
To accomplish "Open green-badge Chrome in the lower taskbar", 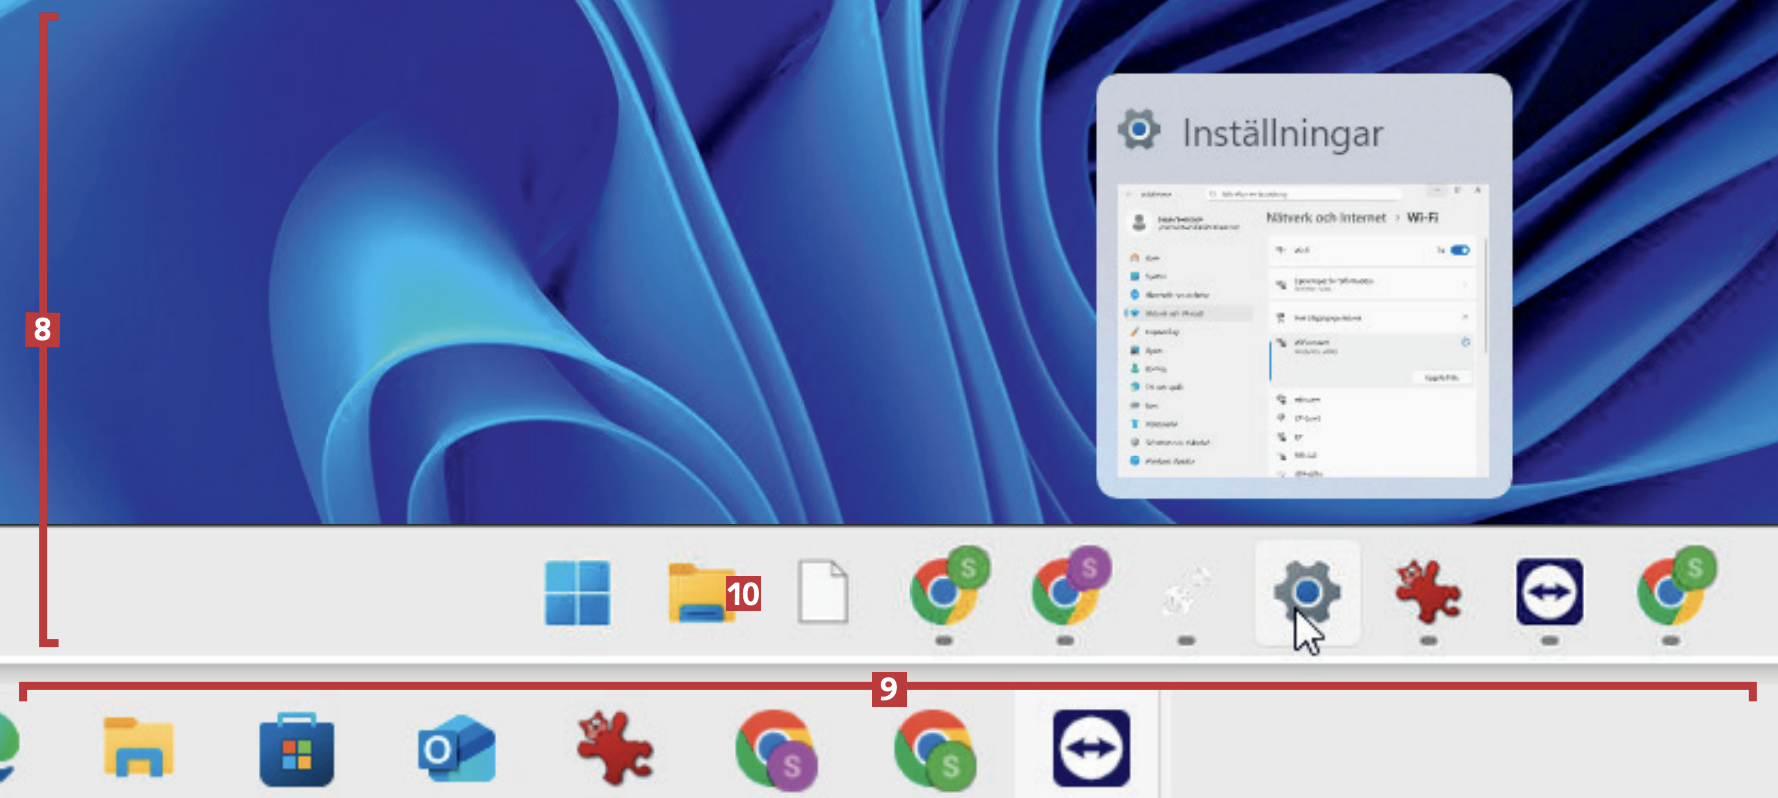I will (x=933, y=749).
